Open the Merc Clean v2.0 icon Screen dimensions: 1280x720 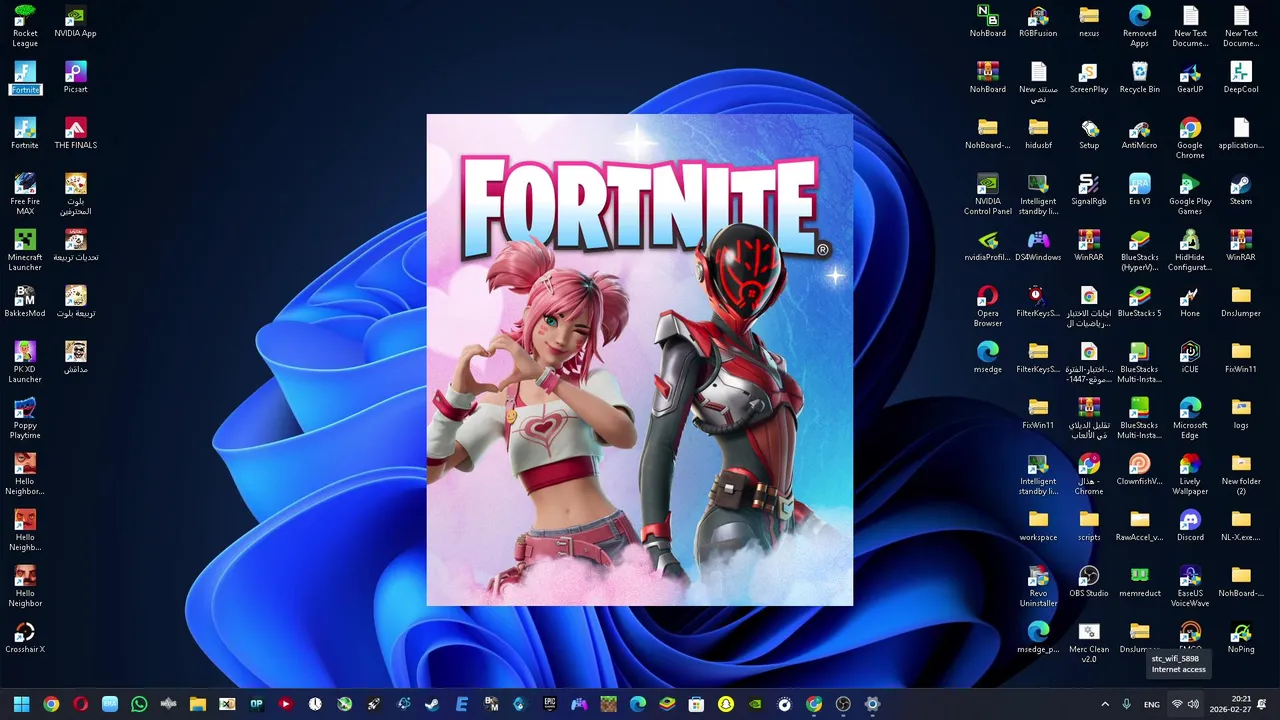(x=1089, y=642)
